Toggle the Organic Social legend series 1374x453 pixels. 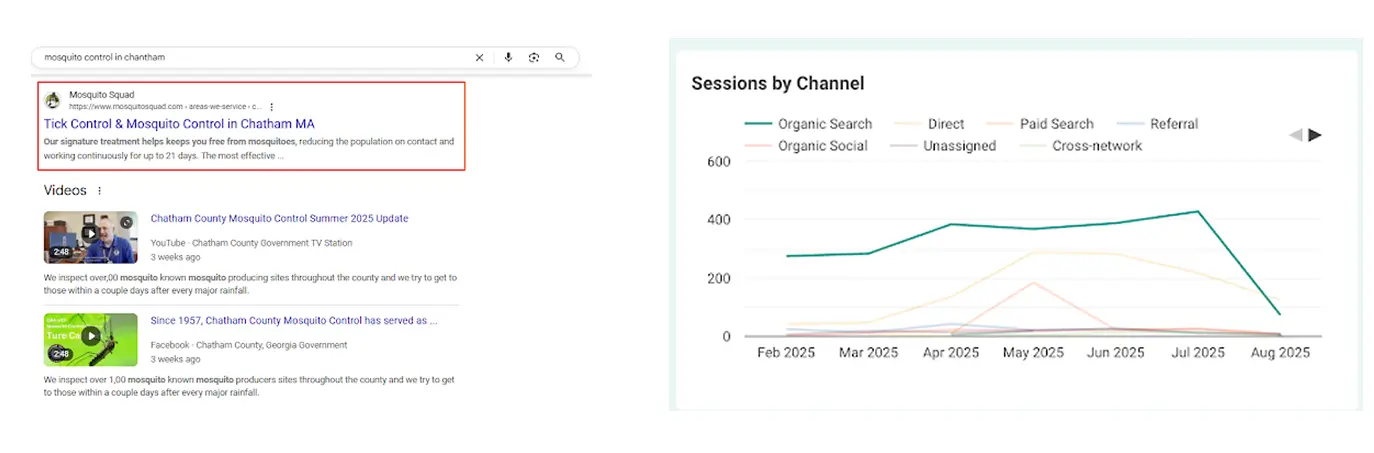806,146
